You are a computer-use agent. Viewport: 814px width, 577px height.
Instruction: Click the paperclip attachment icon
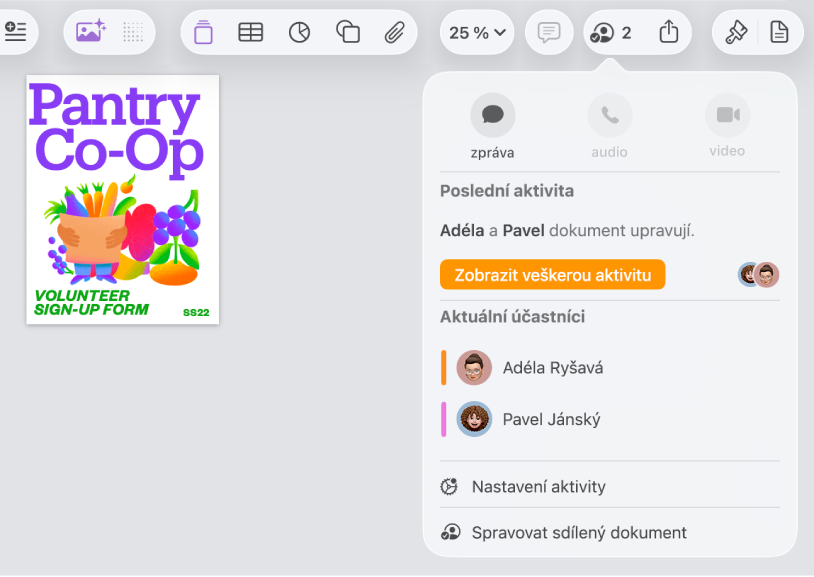(x=395, y=32)
